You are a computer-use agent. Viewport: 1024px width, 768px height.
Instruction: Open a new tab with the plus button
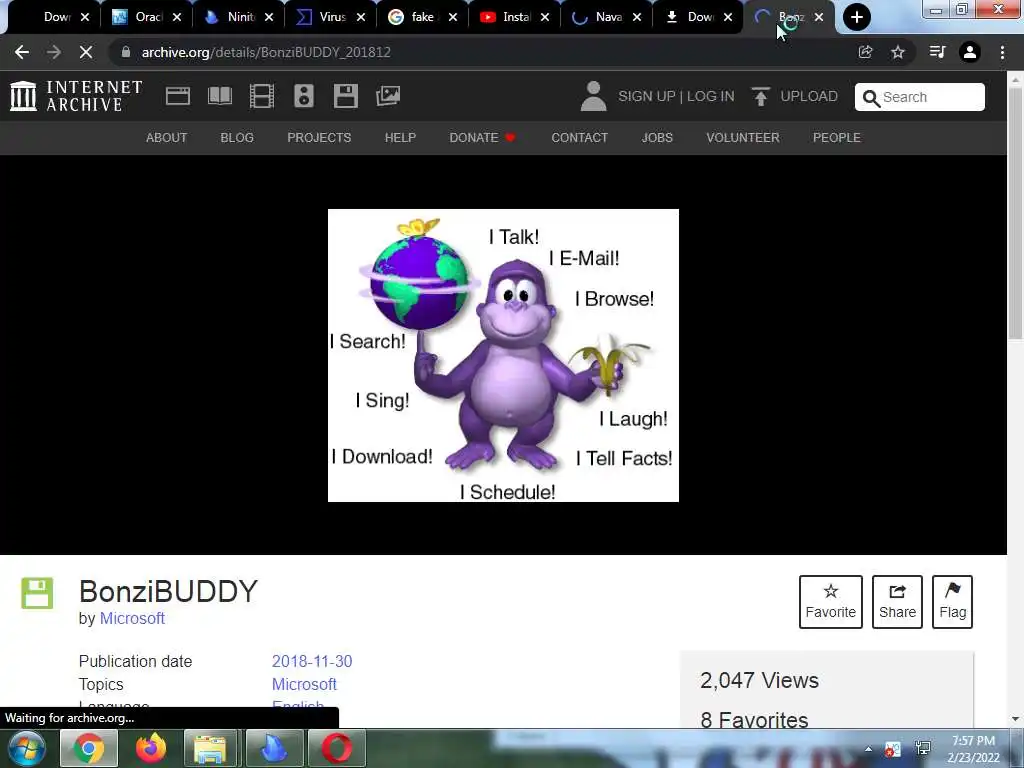857,17
